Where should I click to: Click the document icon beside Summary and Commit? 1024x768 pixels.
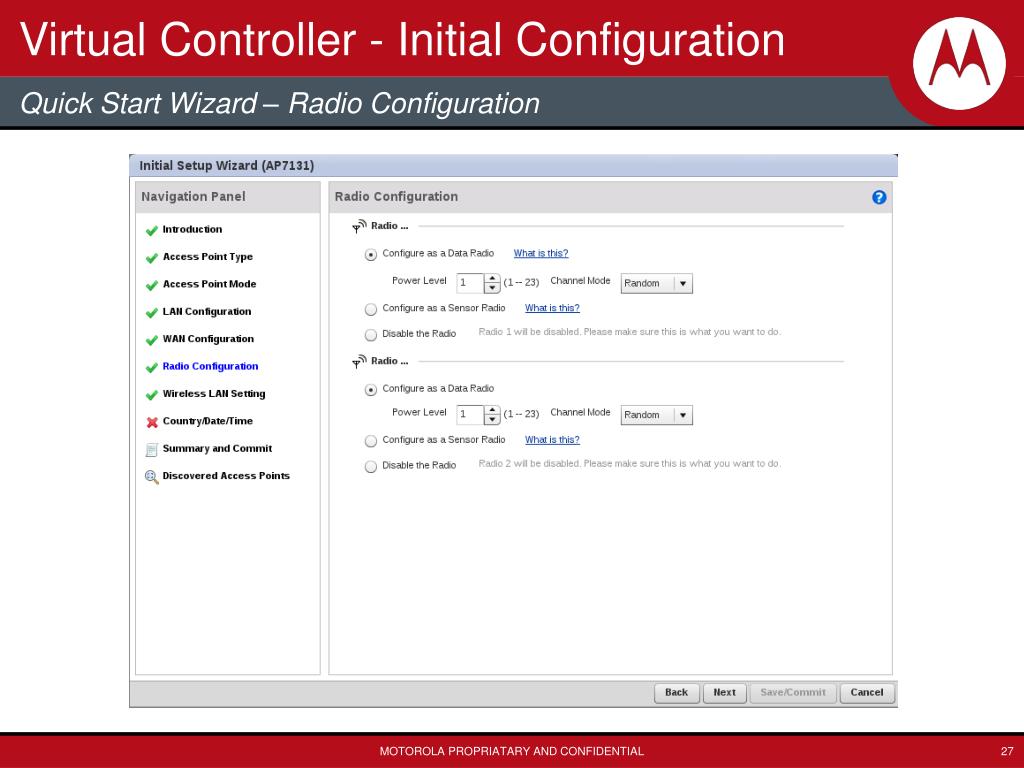pyautogui.click(x=152, y=449)
